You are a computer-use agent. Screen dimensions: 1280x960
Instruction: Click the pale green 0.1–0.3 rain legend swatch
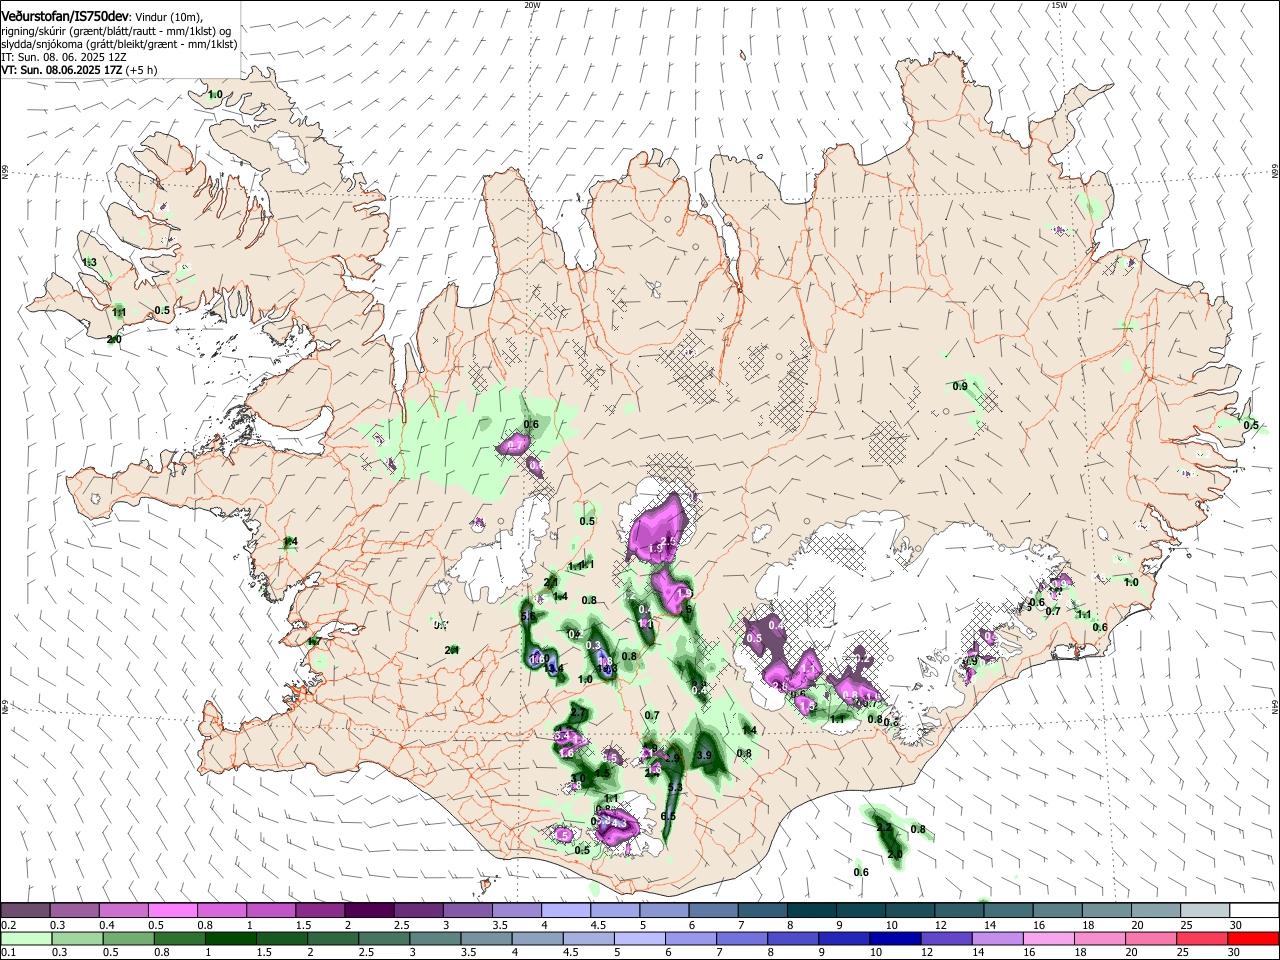coord(26,938)
